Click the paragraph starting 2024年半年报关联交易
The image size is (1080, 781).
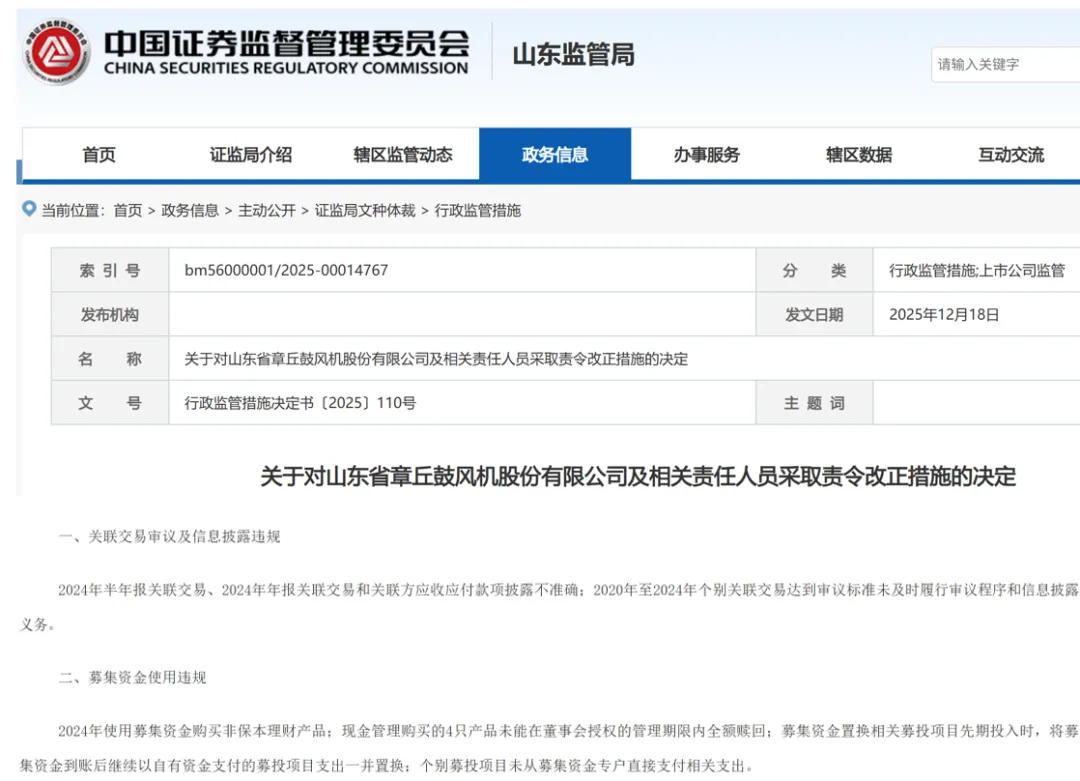tap(549, 607)
